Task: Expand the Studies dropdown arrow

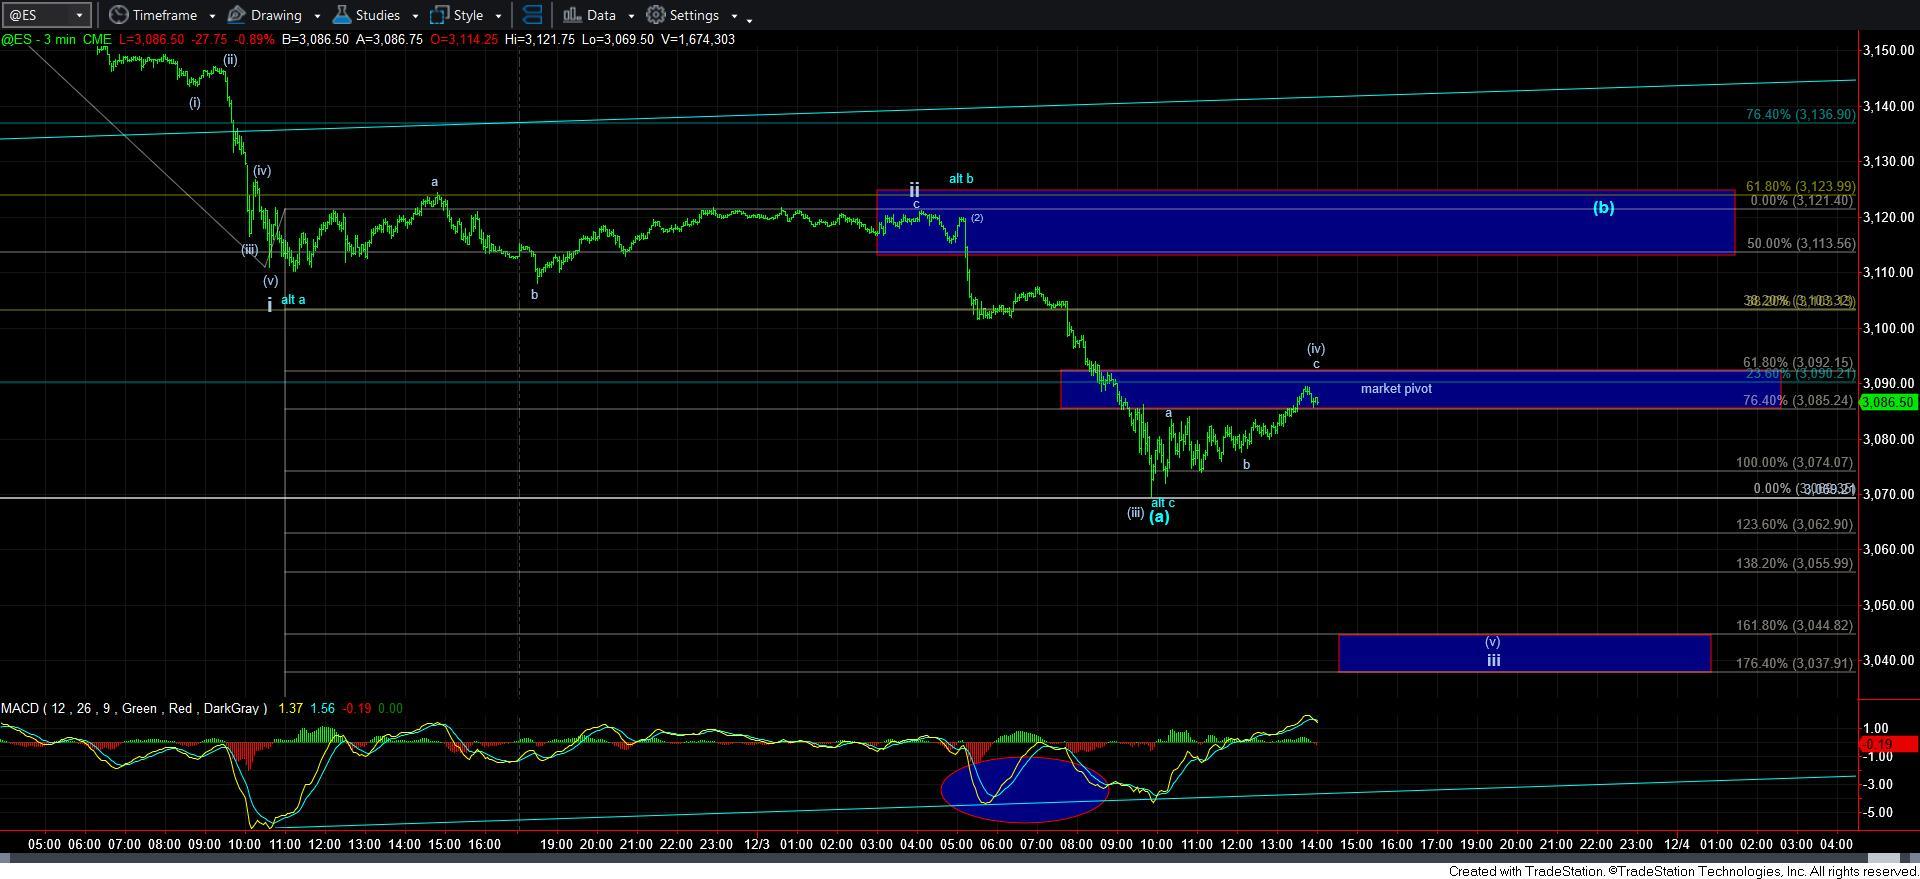Action: [x=415, y=16]
